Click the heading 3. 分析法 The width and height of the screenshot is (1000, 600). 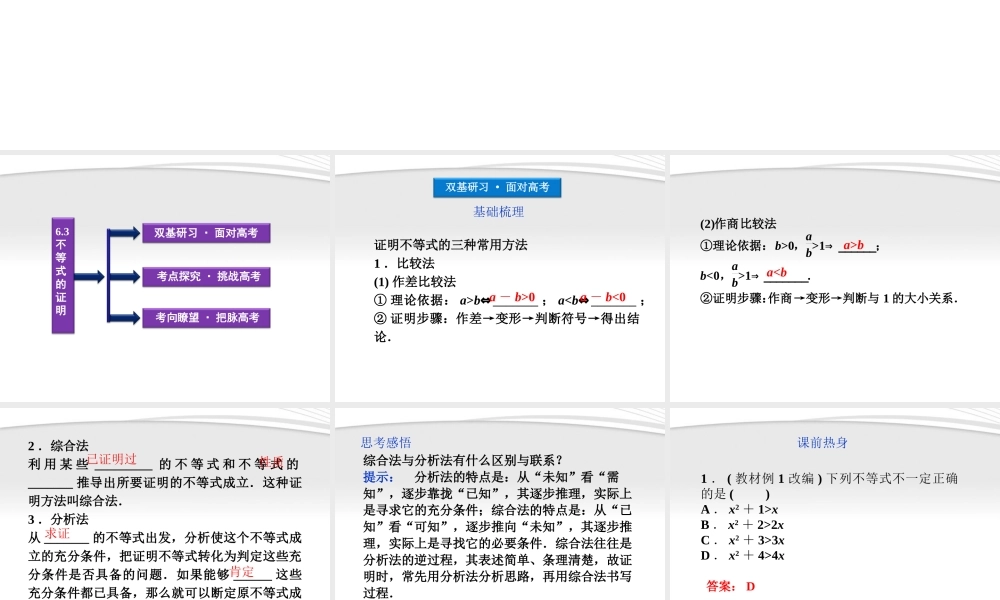tap(58, 519)
